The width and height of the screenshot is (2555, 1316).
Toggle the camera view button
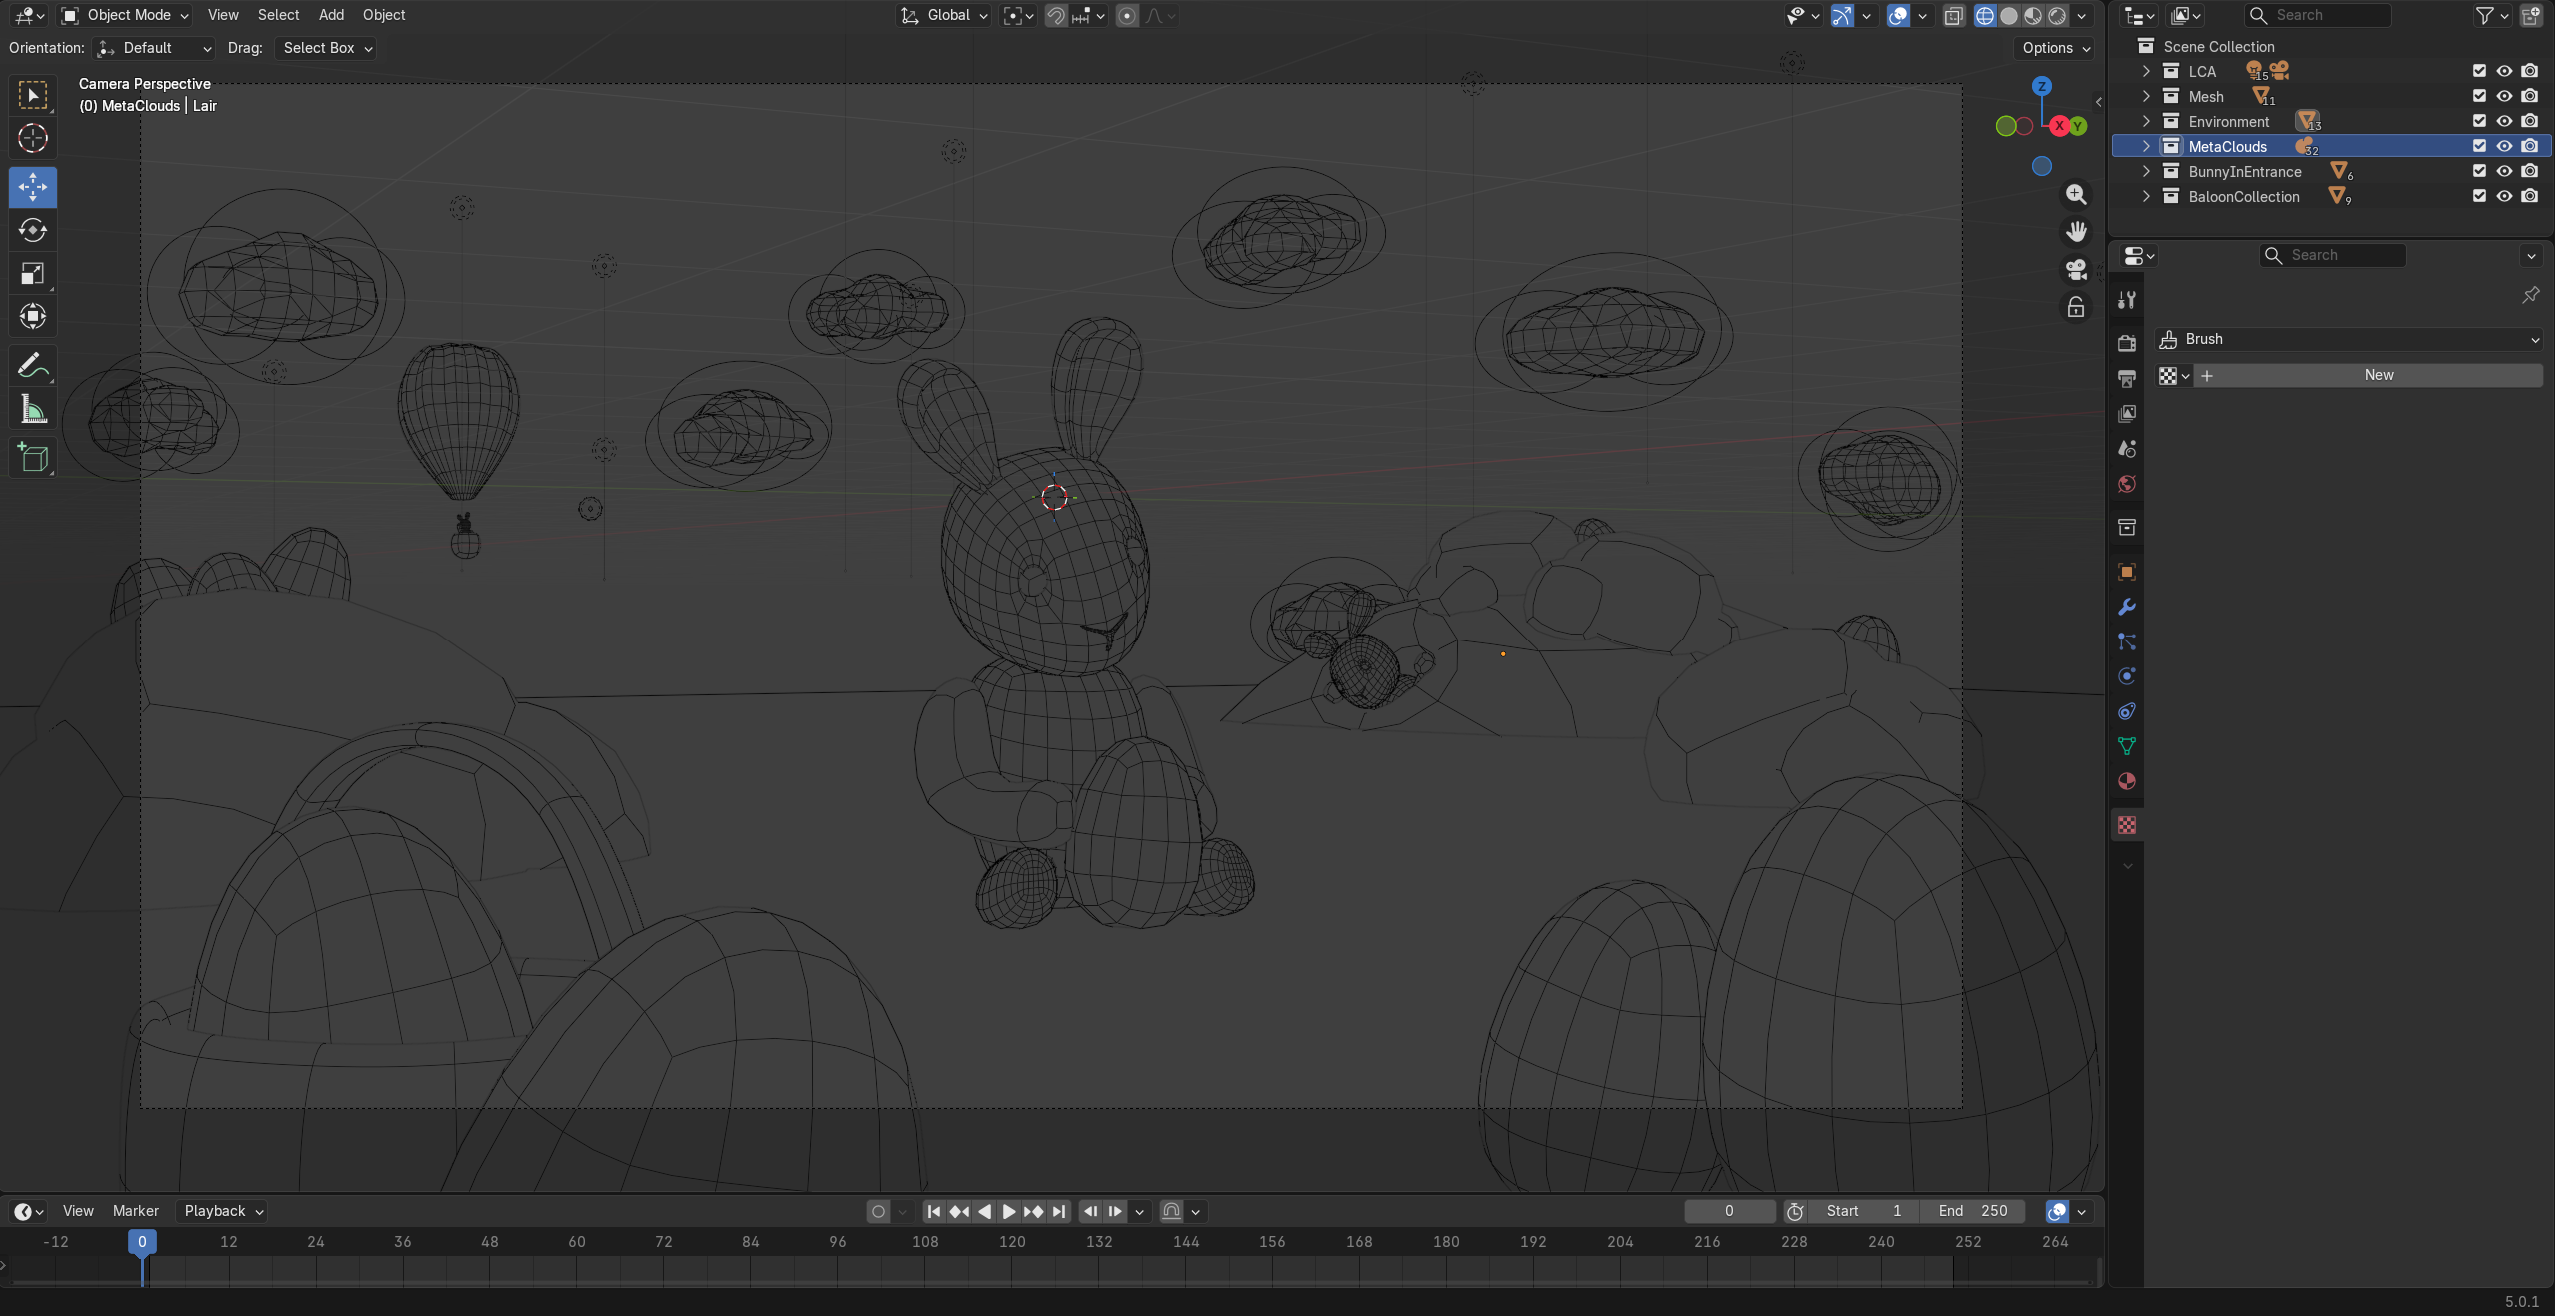point(2076,269)
